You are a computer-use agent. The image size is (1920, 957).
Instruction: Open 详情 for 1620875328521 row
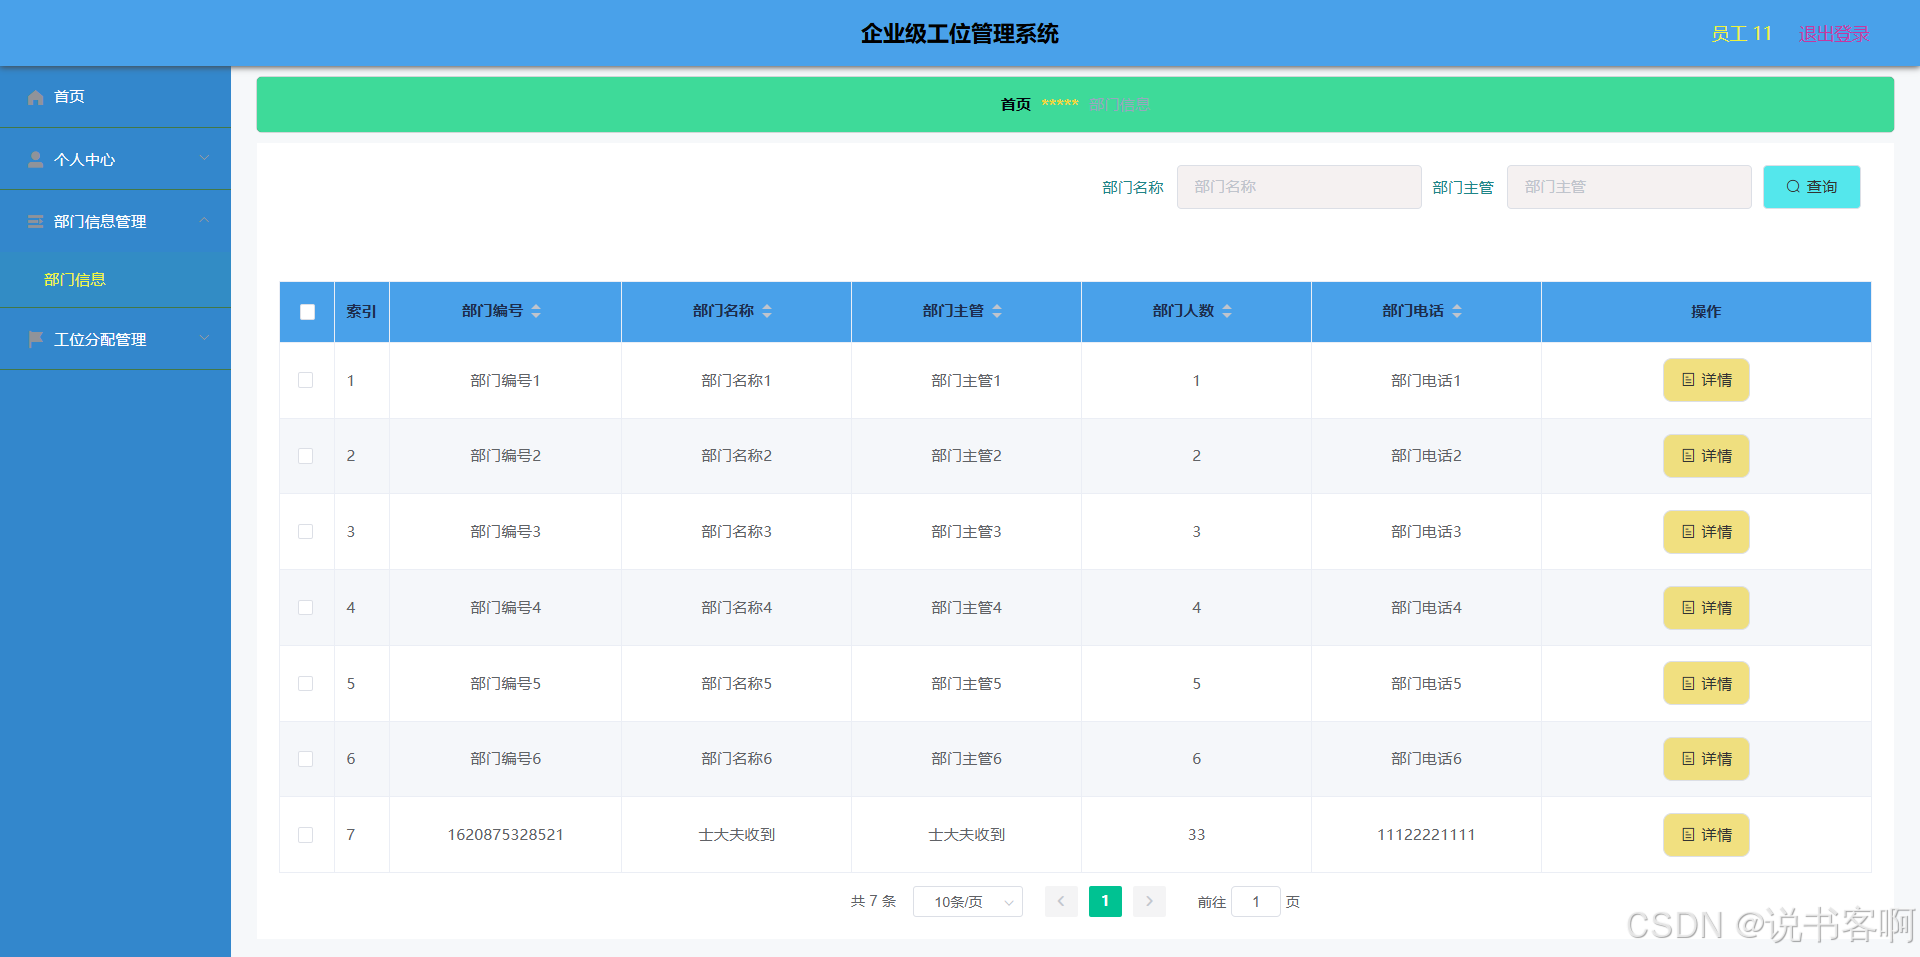[x=1706, y=835]
